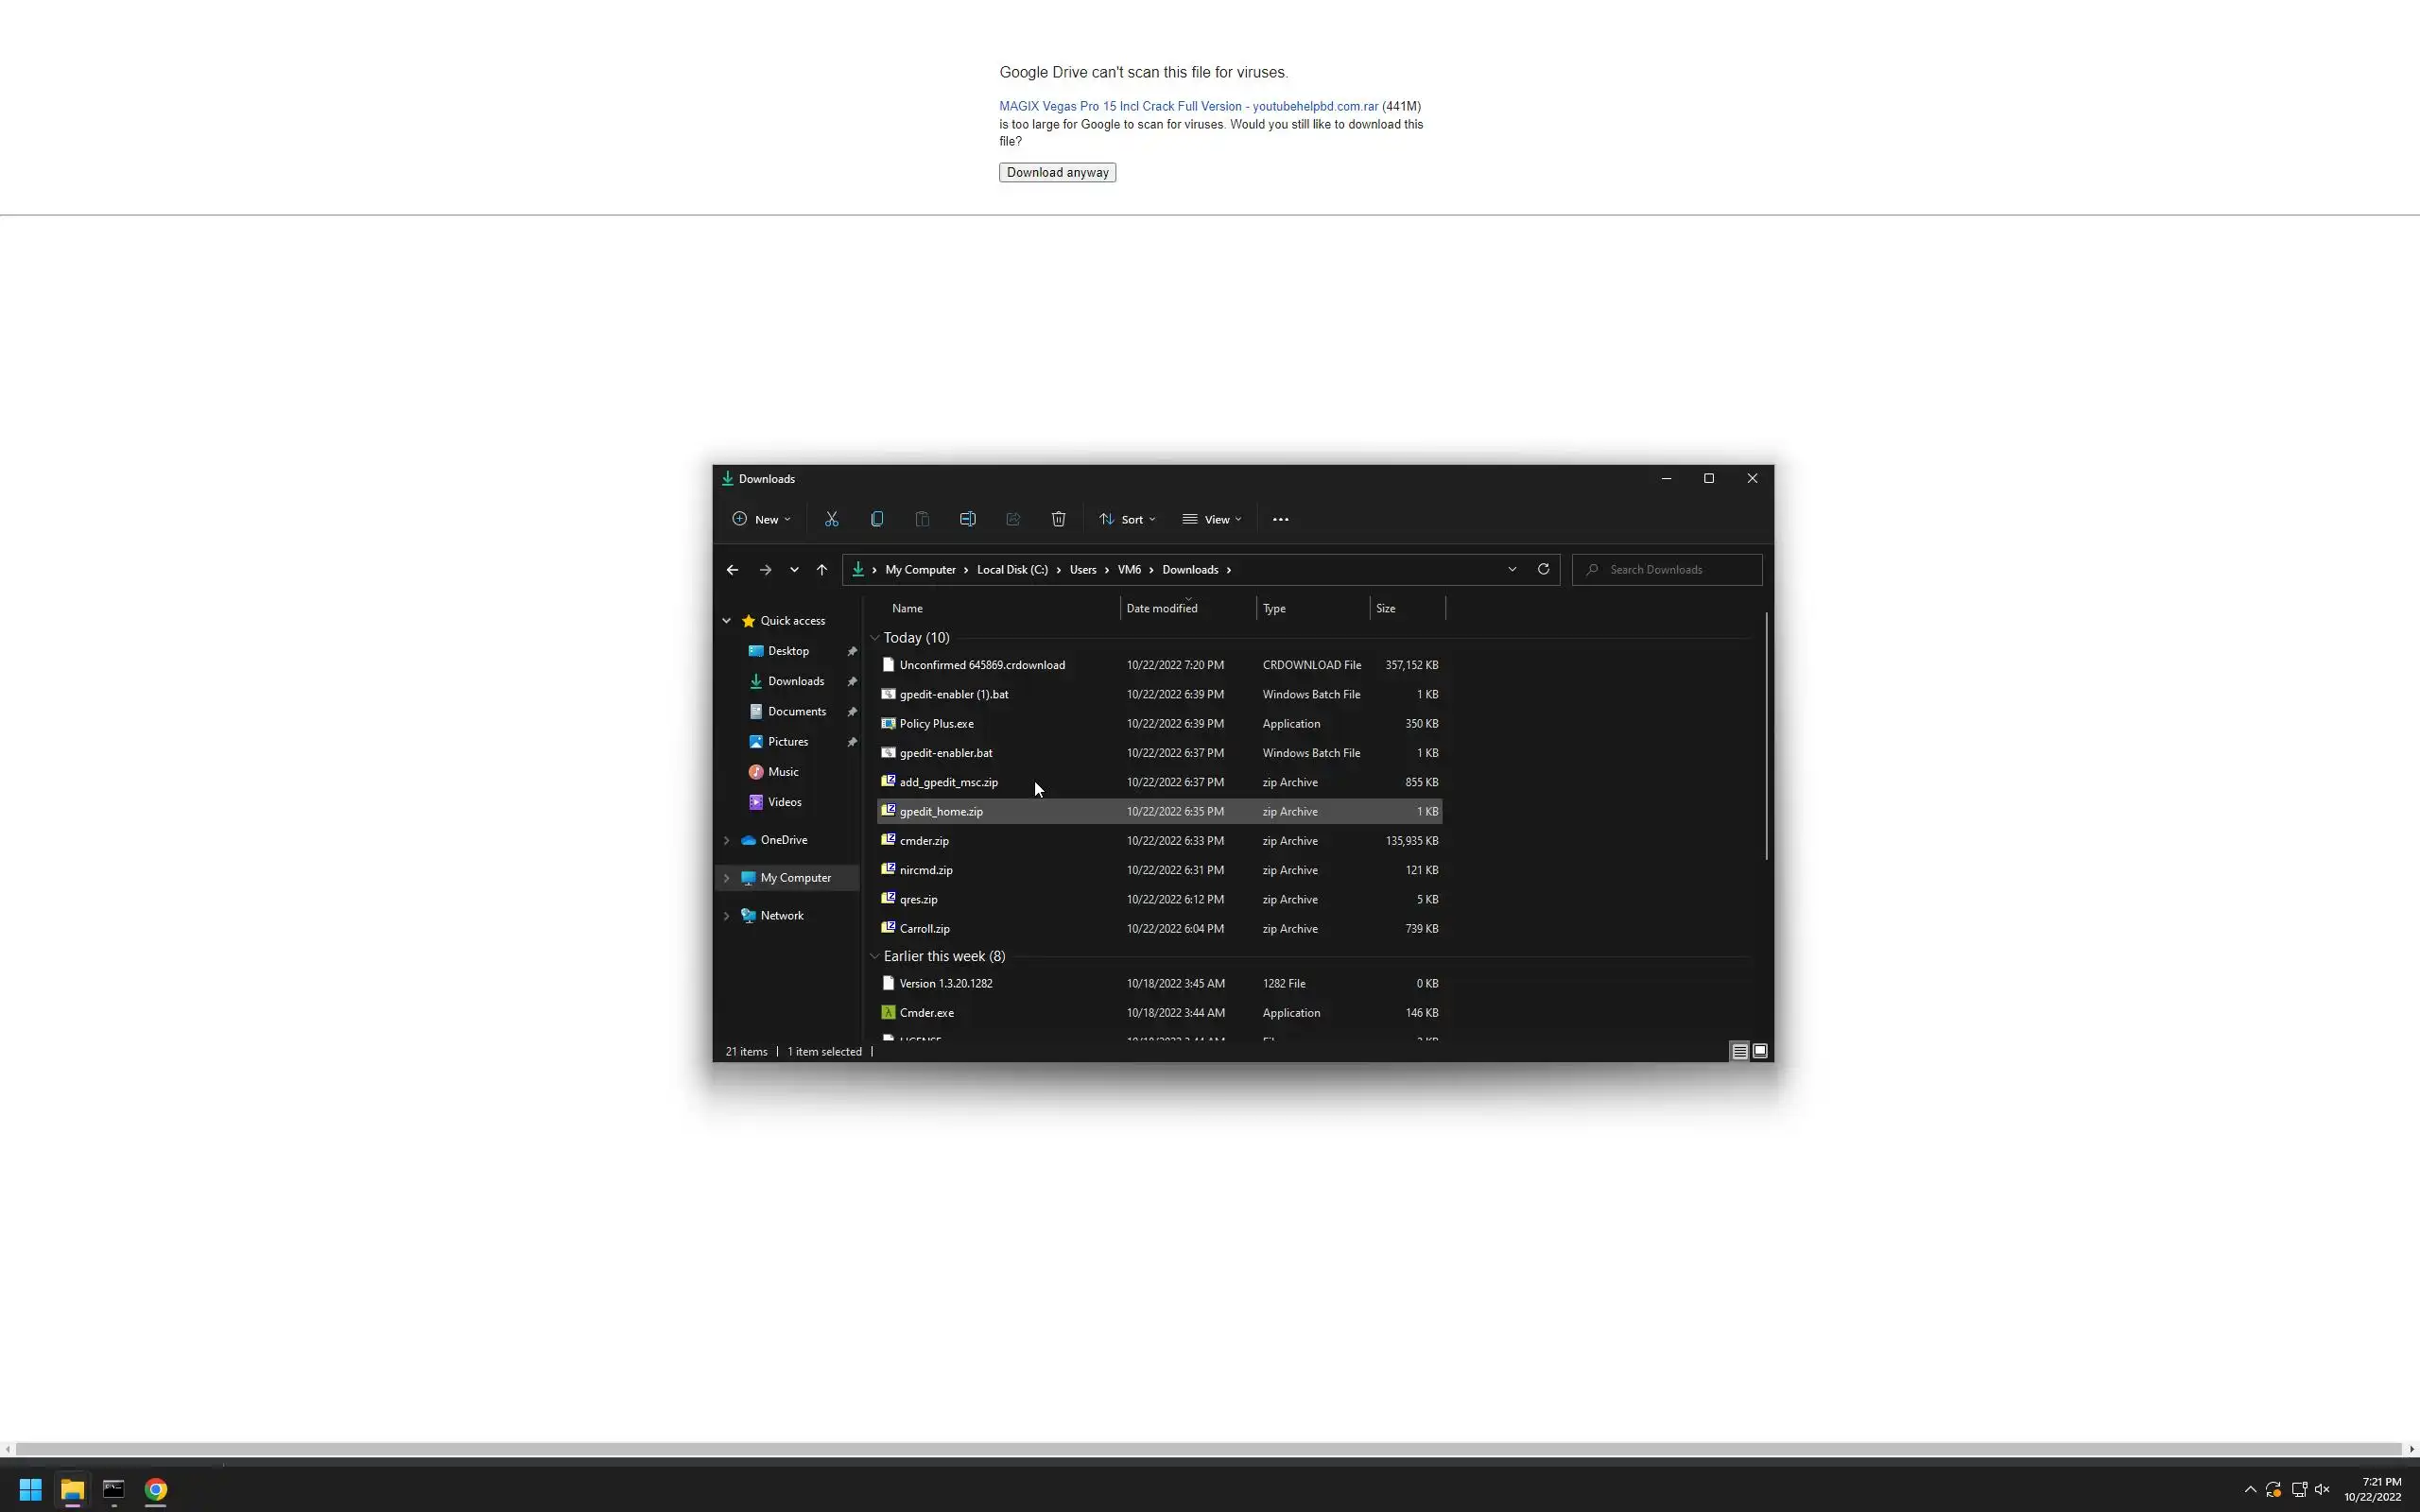Open the MAGIX Vegas Pro rar link

tap(1188, 106)
